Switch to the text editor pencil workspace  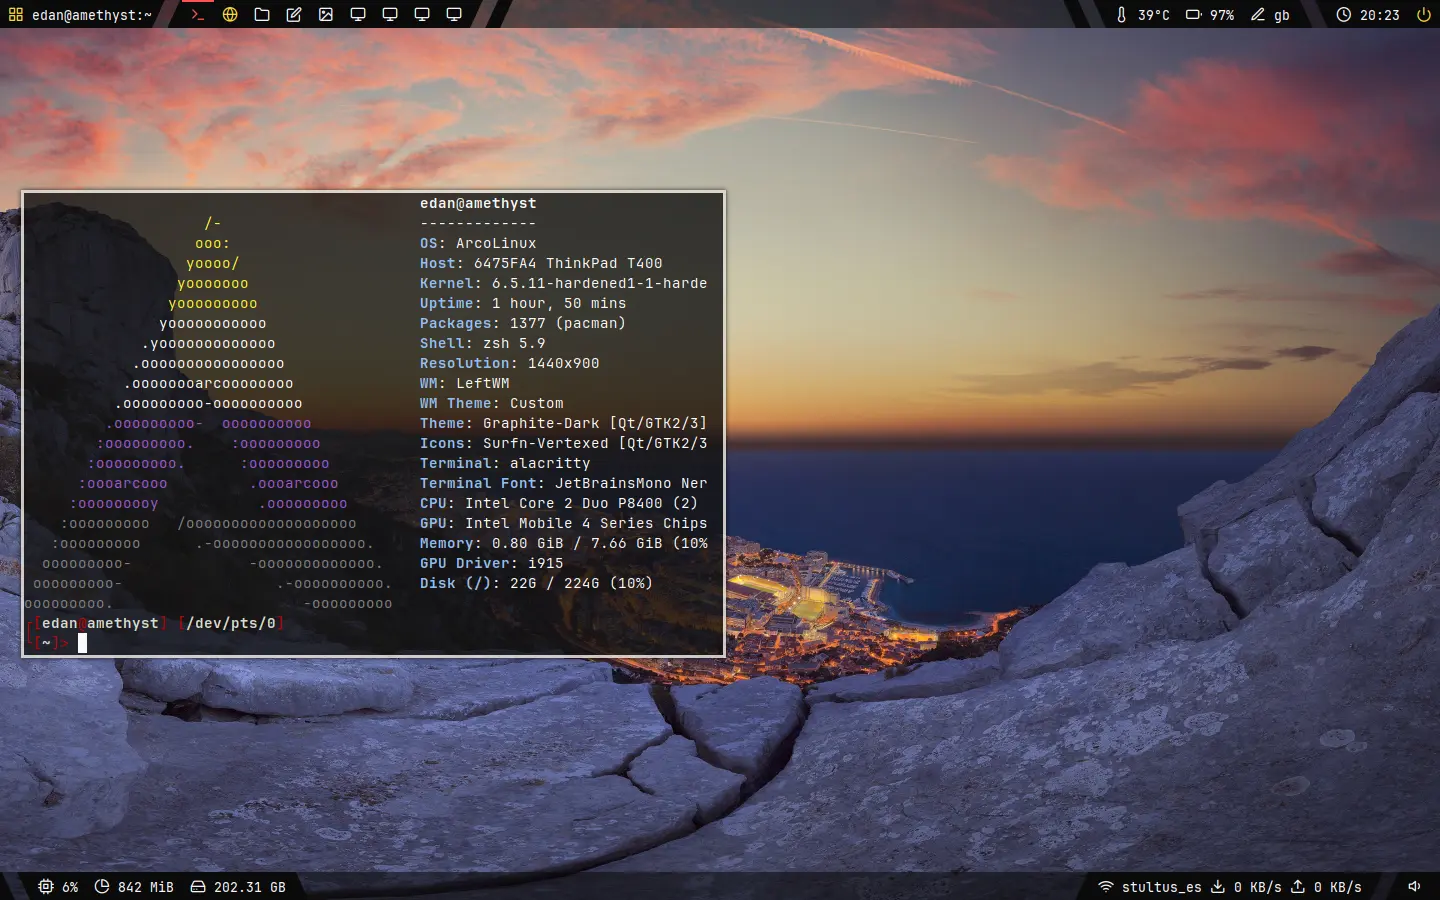point(294,15)
